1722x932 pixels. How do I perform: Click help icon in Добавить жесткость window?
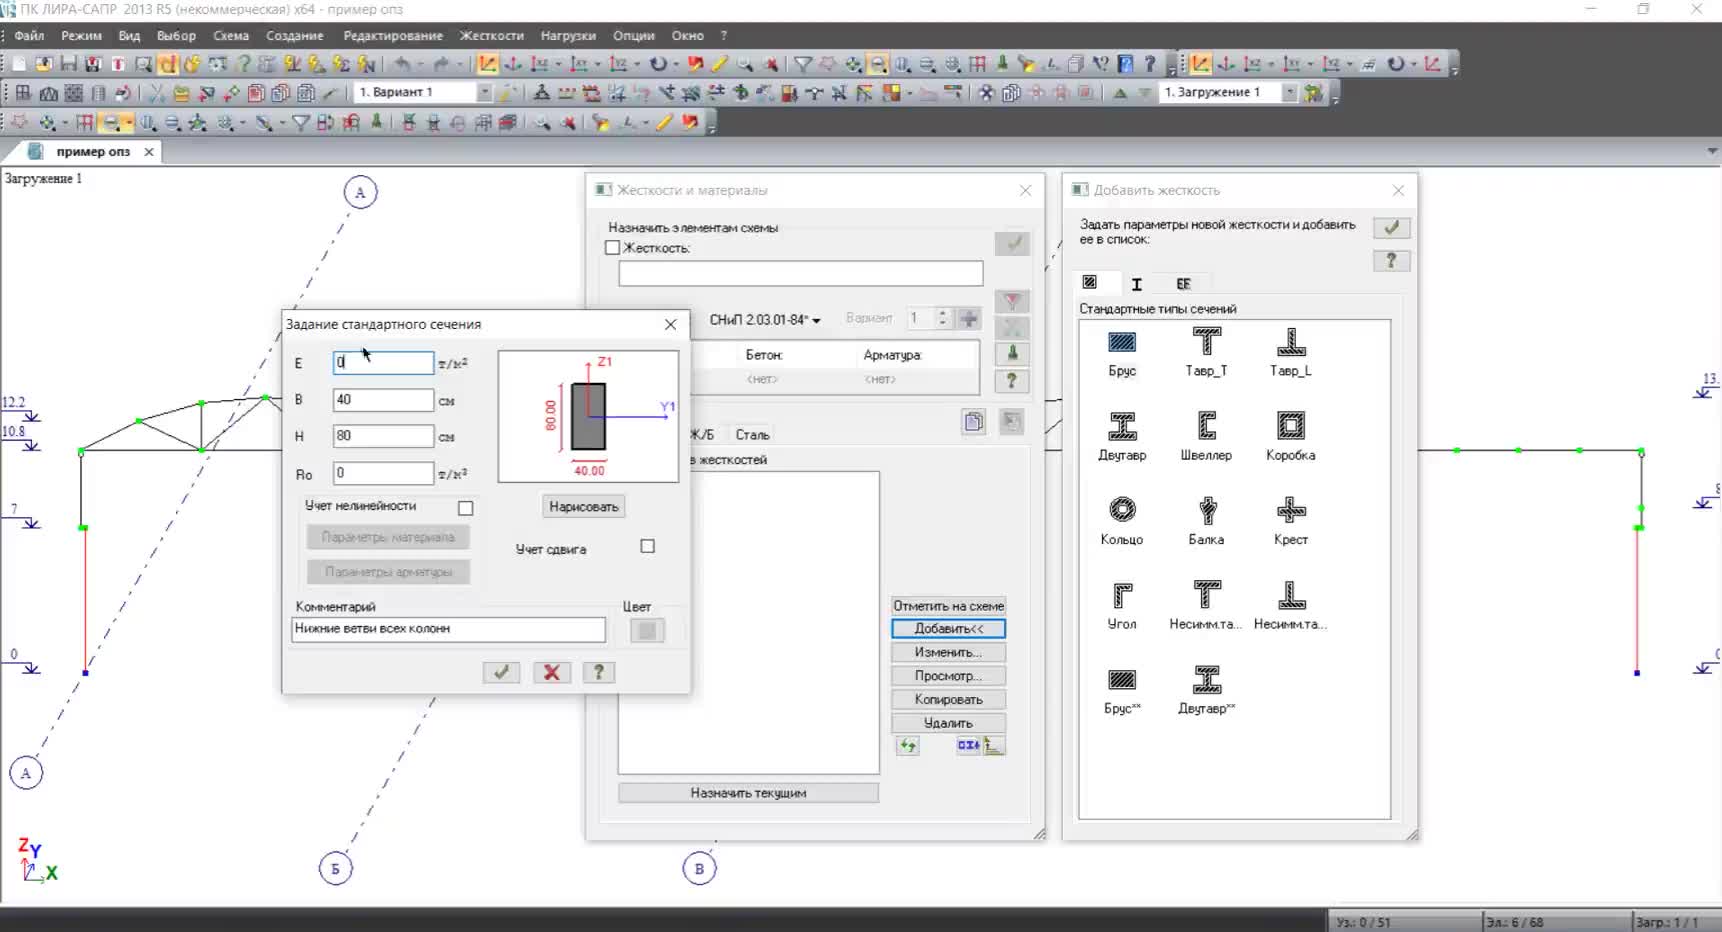coord(1391,261)
